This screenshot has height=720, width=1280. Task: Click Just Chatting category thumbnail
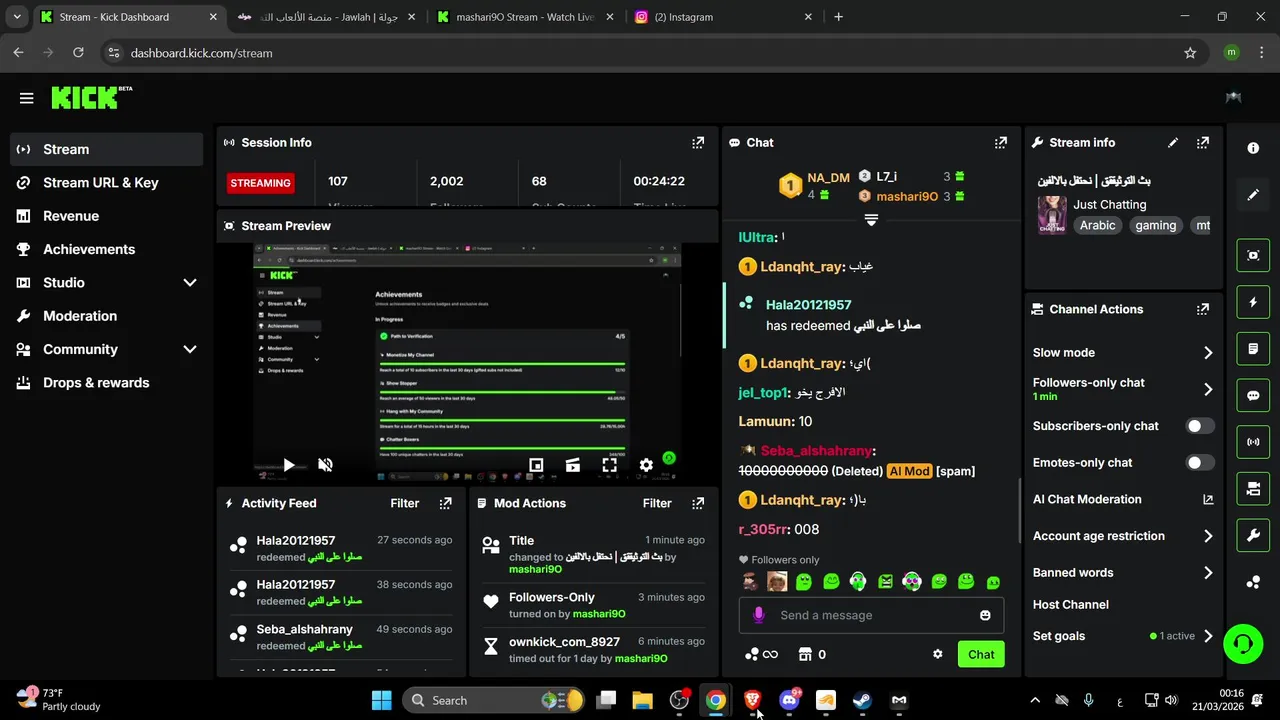(x=1052, y=214)
